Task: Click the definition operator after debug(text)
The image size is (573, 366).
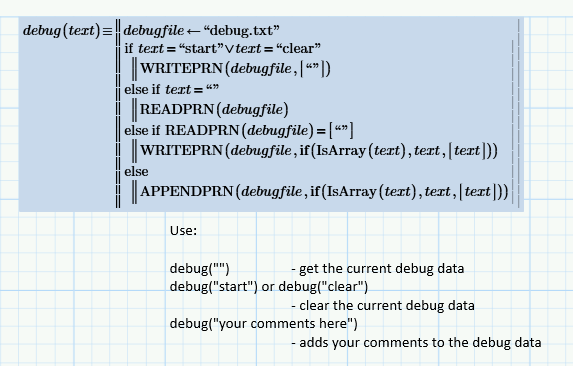Action: [x=107, y=31]
